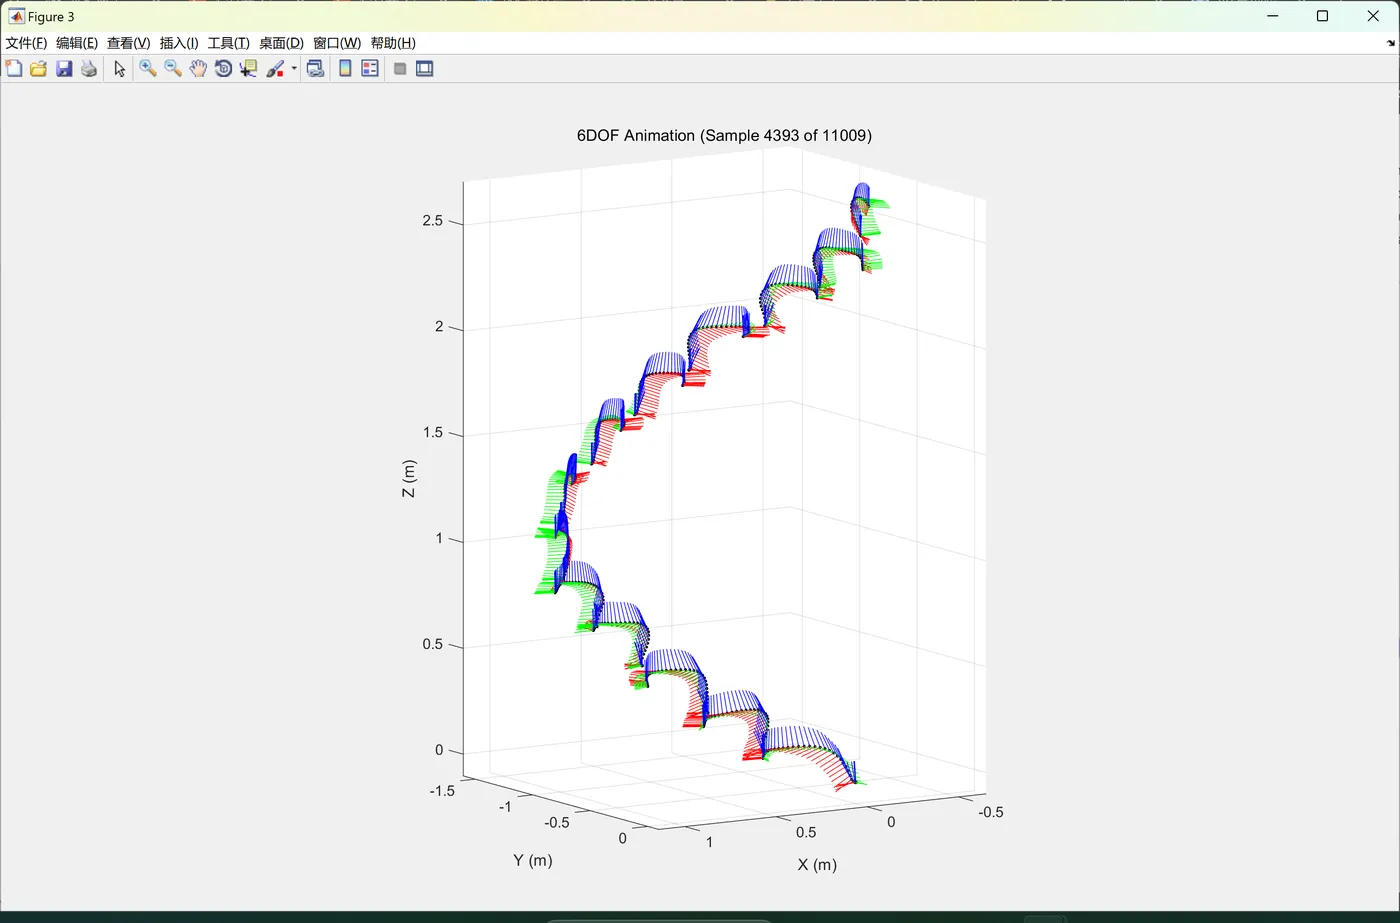Viewport: 1400px width, 923px height.
Task: Expand the Brush tool color dropdown arrow
Action: coord(294,68)
